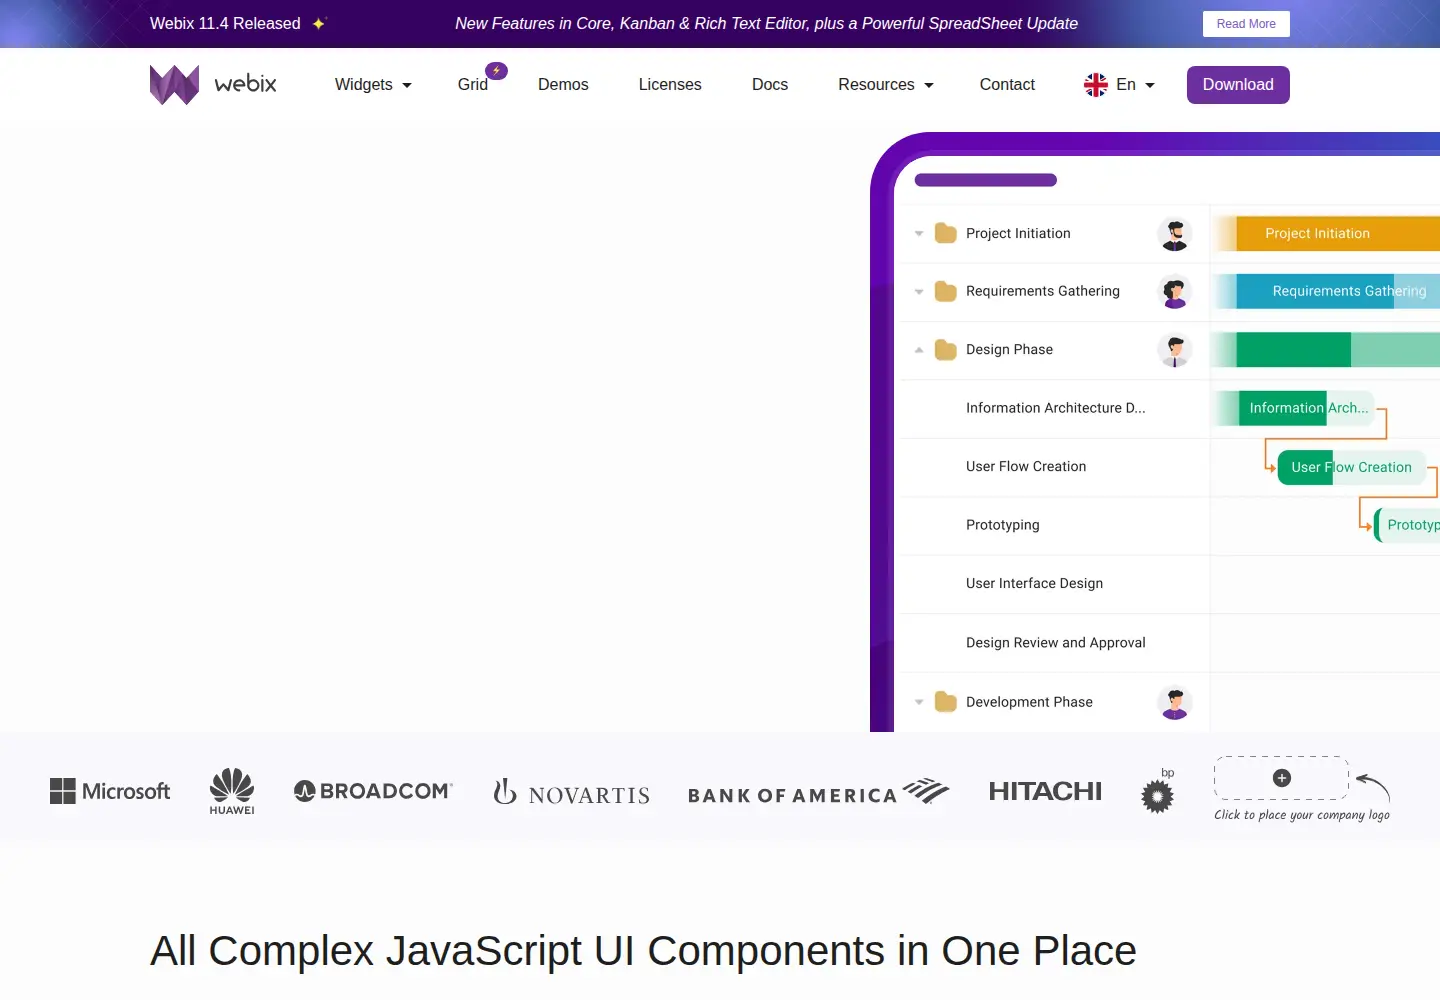Open the Grid menu item
Image resolution: width=1440 pixels, height=1000 pixels.
pos(473,85)
